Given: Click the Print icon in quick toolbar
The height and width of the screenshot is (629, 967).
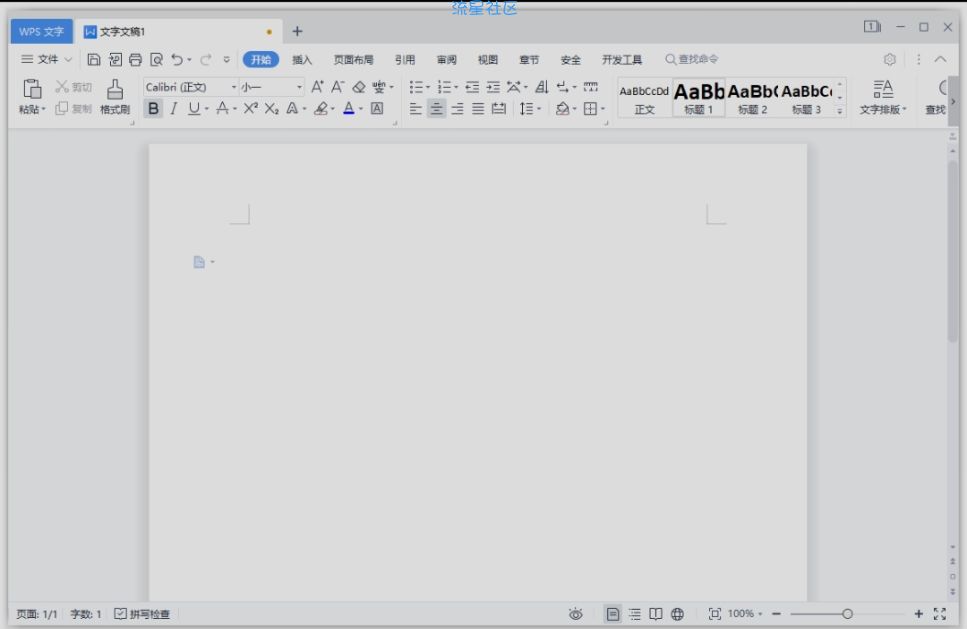Looking at the screenshot, I should pyautogui.click(x=136, y=59).
